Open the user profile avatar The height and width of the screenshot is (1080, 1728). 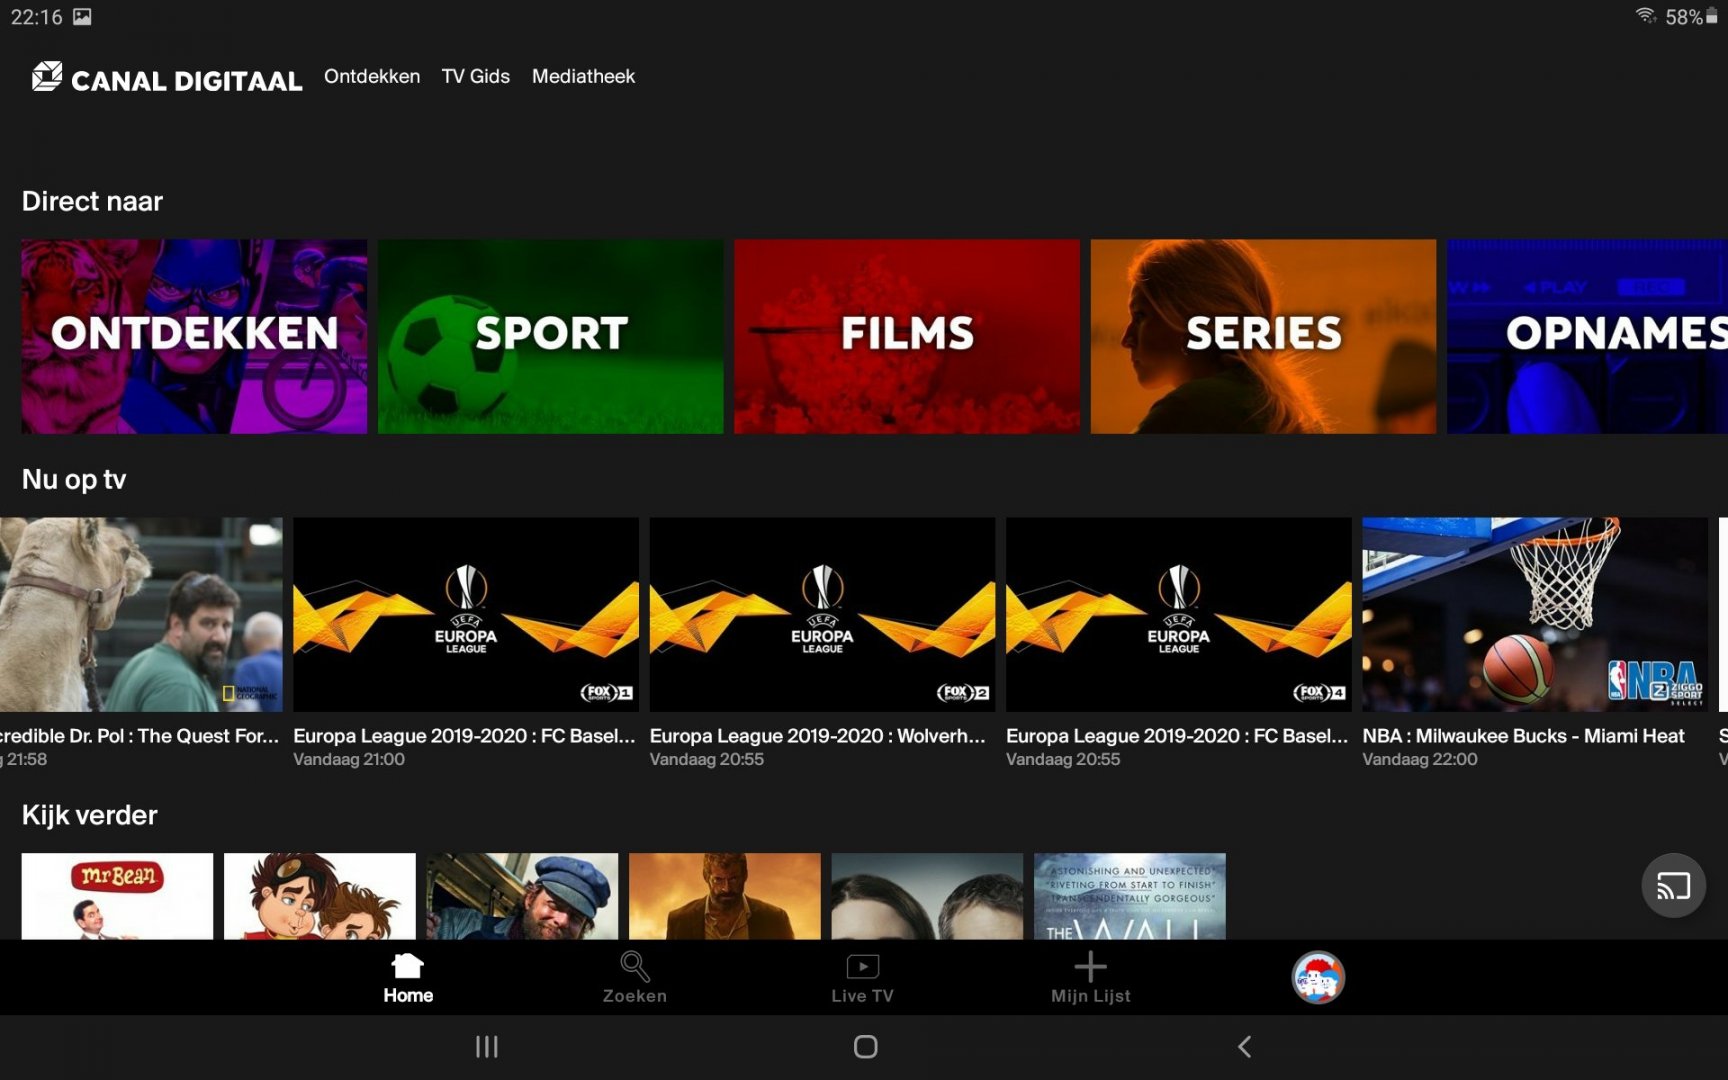pos(1317,977)
